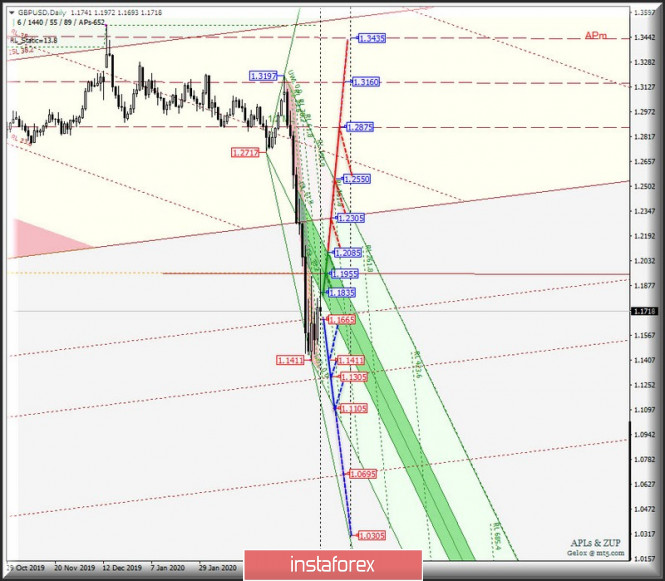
Task: Click the current price marker 1.1718
Action: coord(644,311)
